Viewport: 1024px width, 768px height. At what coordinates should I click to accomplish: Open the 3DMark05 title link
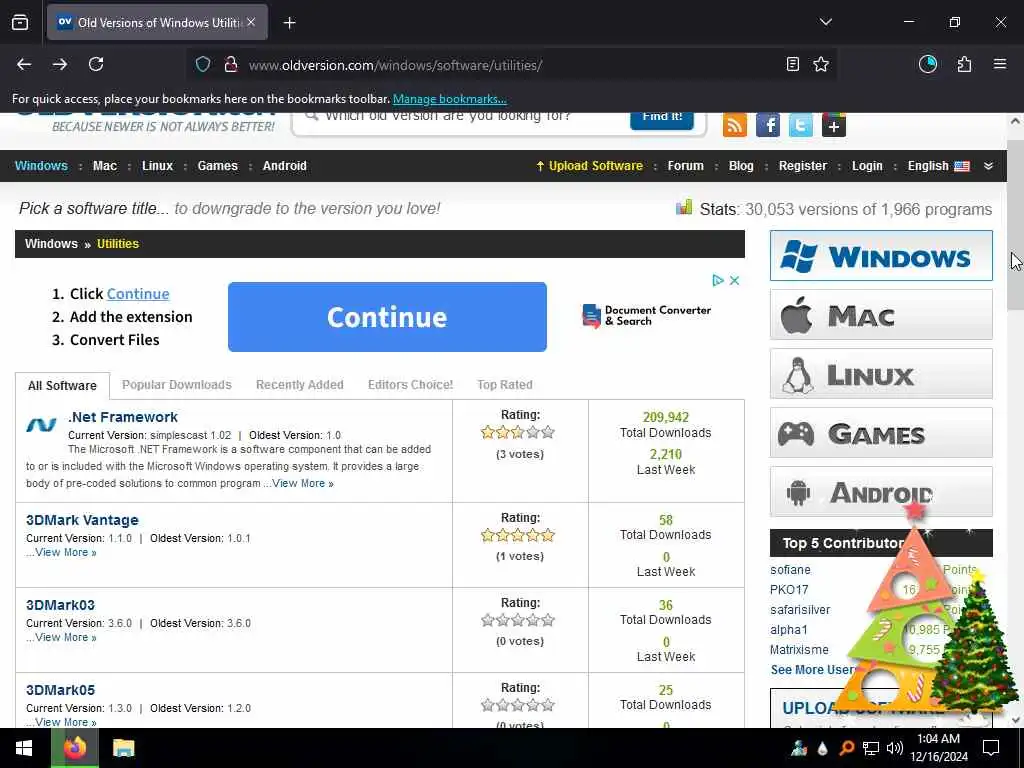(x=61, y=690)
